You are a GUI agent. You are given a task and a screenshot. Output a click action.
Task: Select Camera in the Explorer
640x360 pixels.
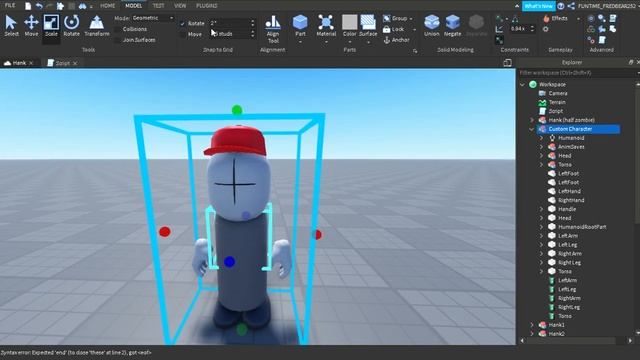coord(558,93)
